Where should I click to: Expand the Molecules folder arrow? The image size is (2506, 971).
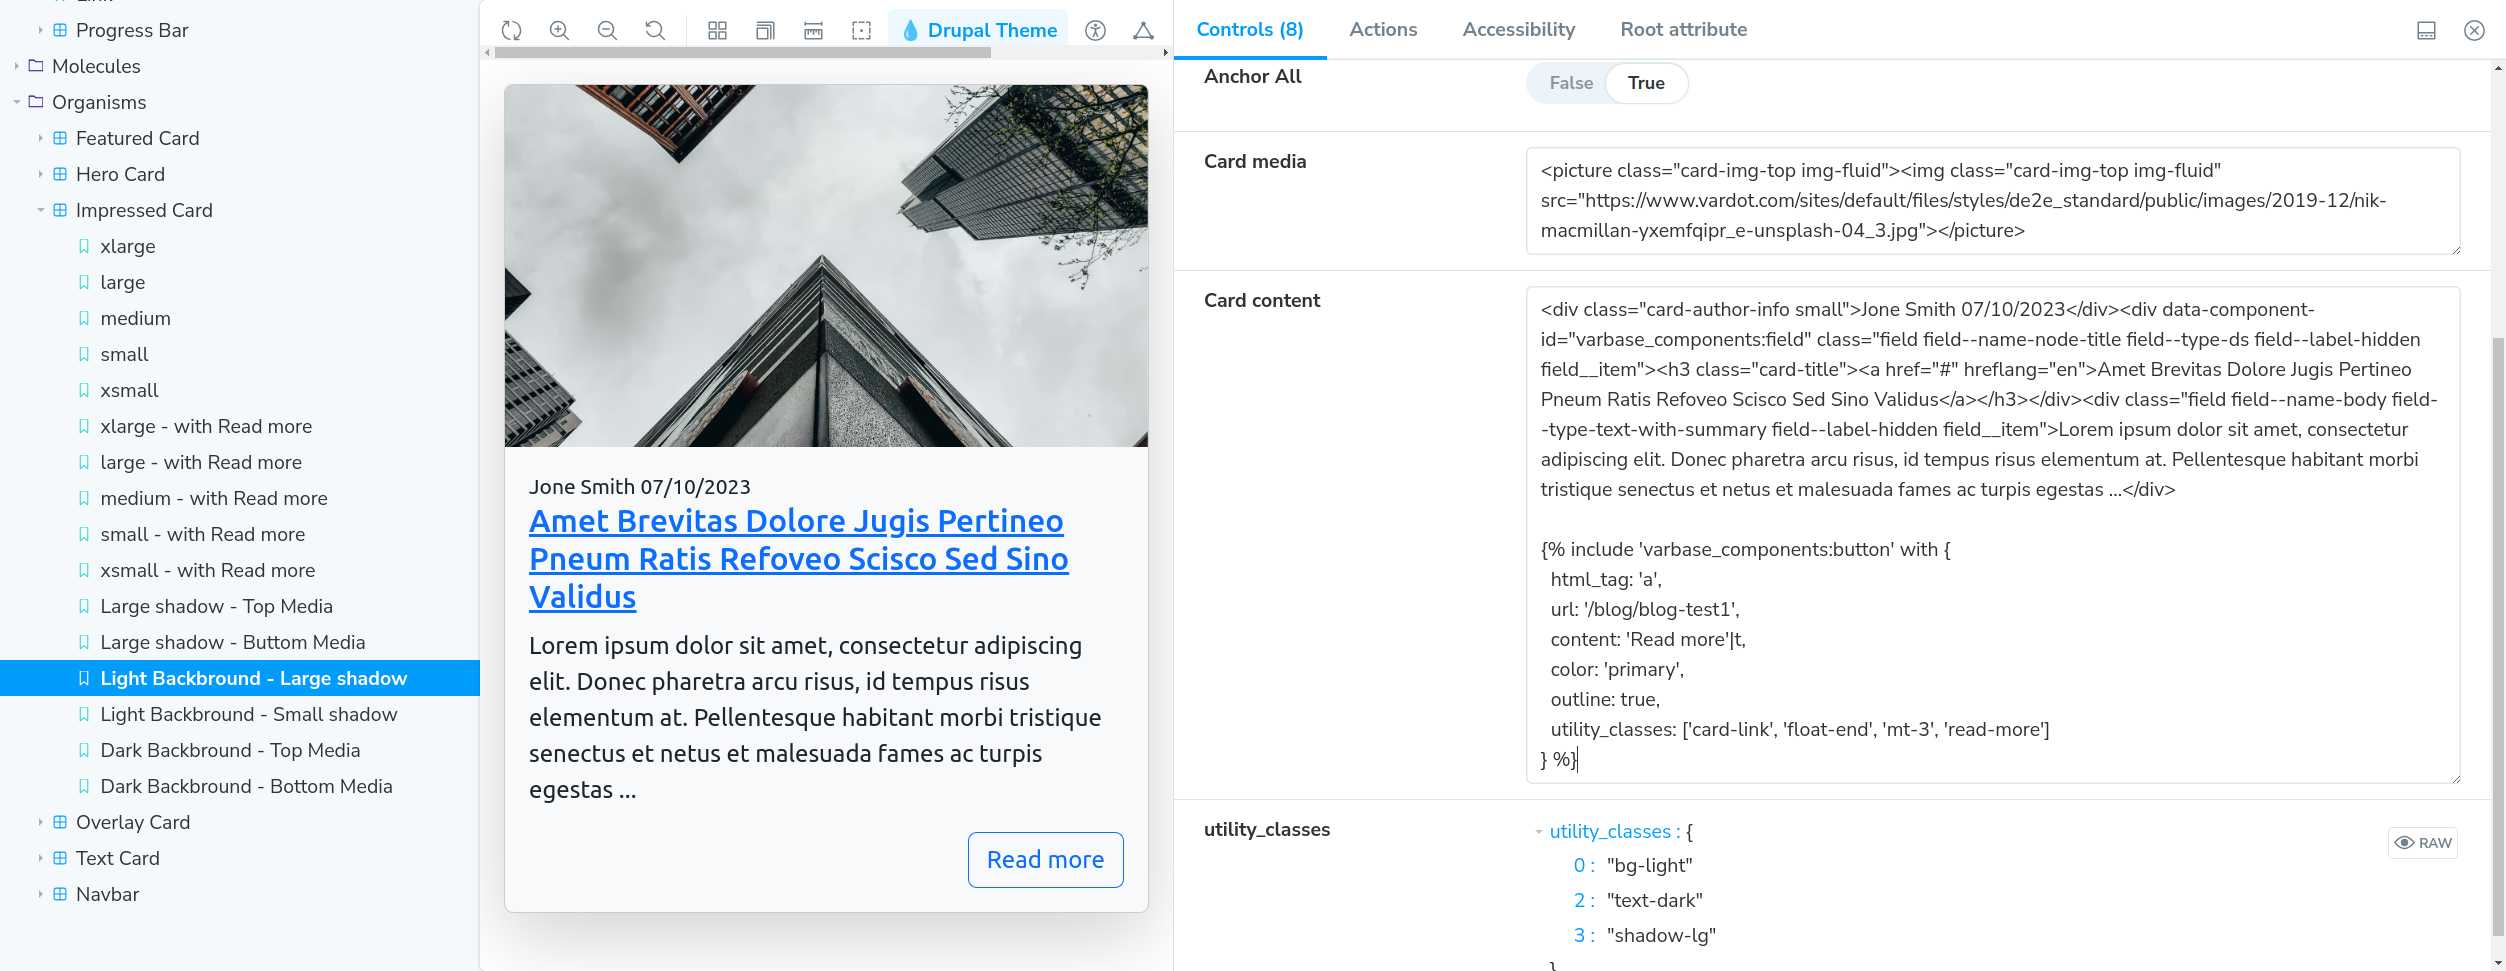[16, 66]
